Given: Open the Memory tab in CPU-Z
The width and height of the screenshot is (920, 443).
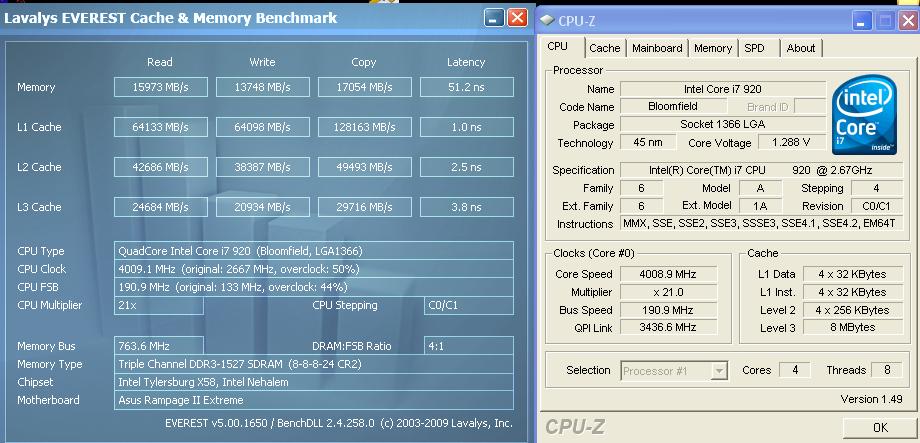Looking at the screenshot, I should [x=713, y=48].
